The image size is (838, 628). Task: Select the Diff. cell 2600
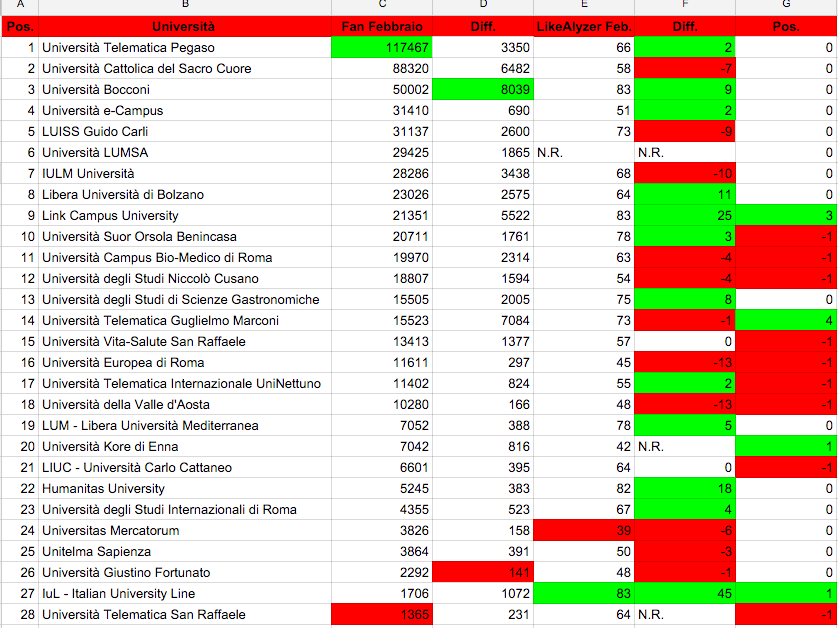483,131
